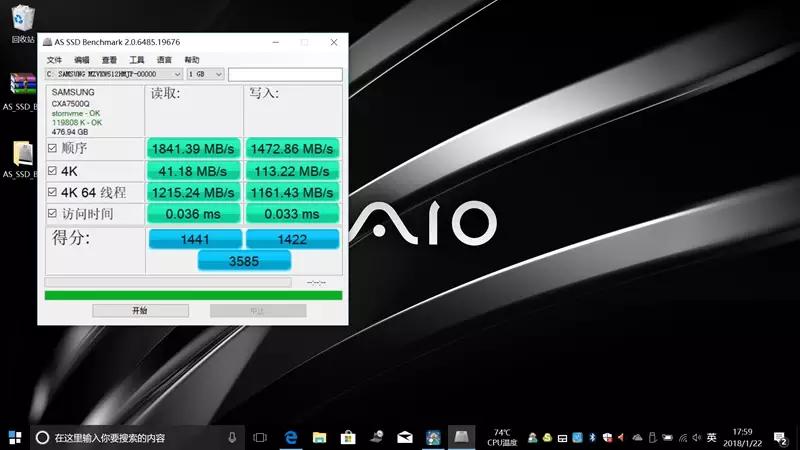800x450 pixels.
Task: Close the AS SSD Benchmark window
Action: 334,42
